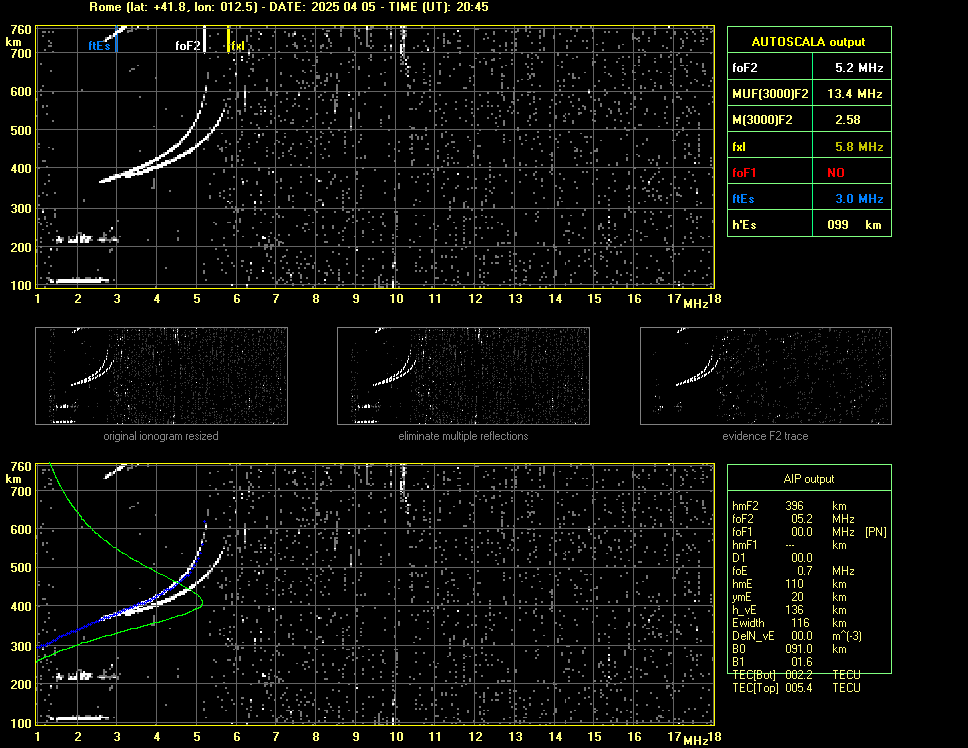Screen dimensions: 968x748
Task: Select the yellow '5.8 MHz' fxI value
Action: click(x=859, y=147)
